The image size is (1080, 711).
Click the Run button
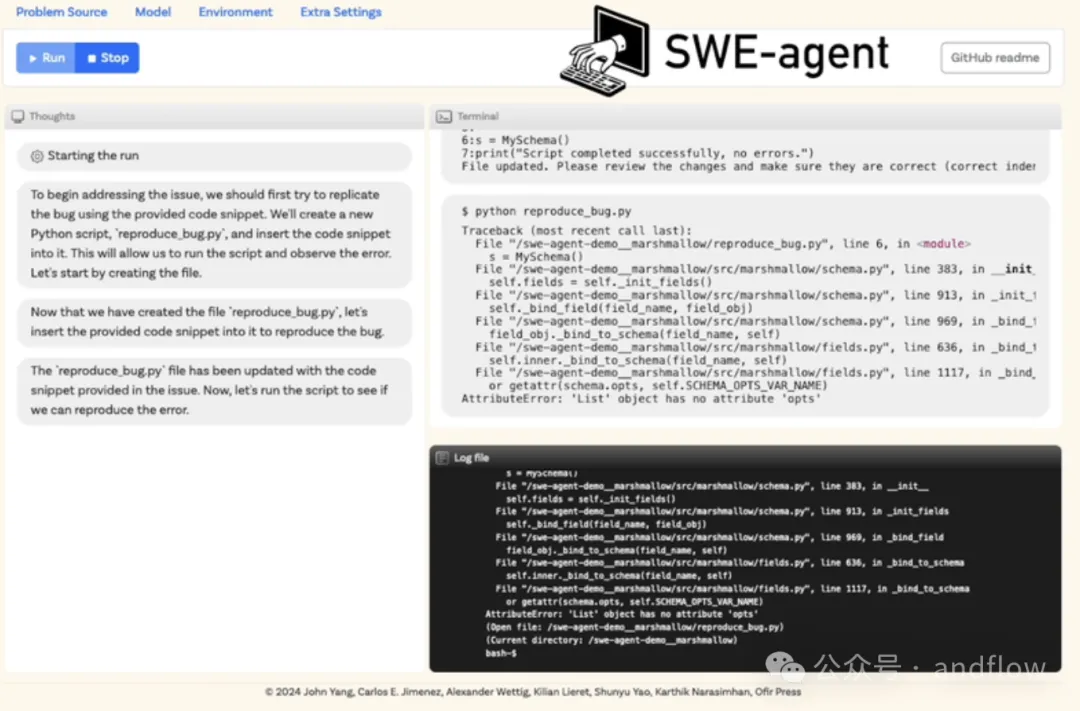click(46, 58)
